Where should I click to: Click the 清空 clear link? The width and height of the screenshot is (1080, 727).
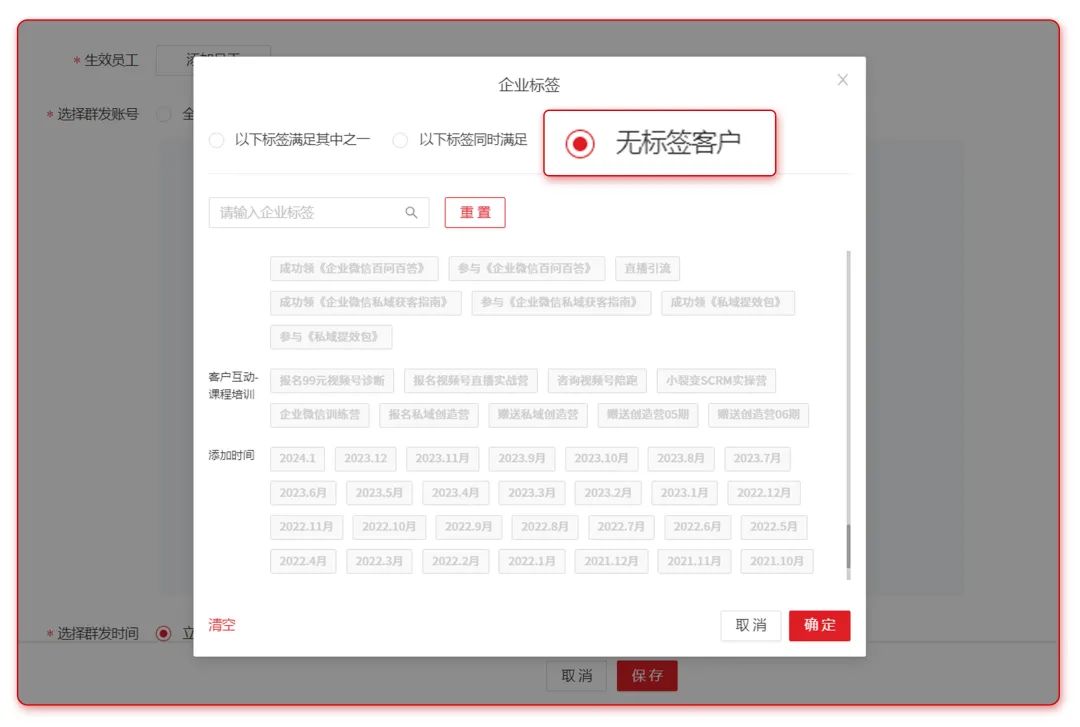click(221, 624)
